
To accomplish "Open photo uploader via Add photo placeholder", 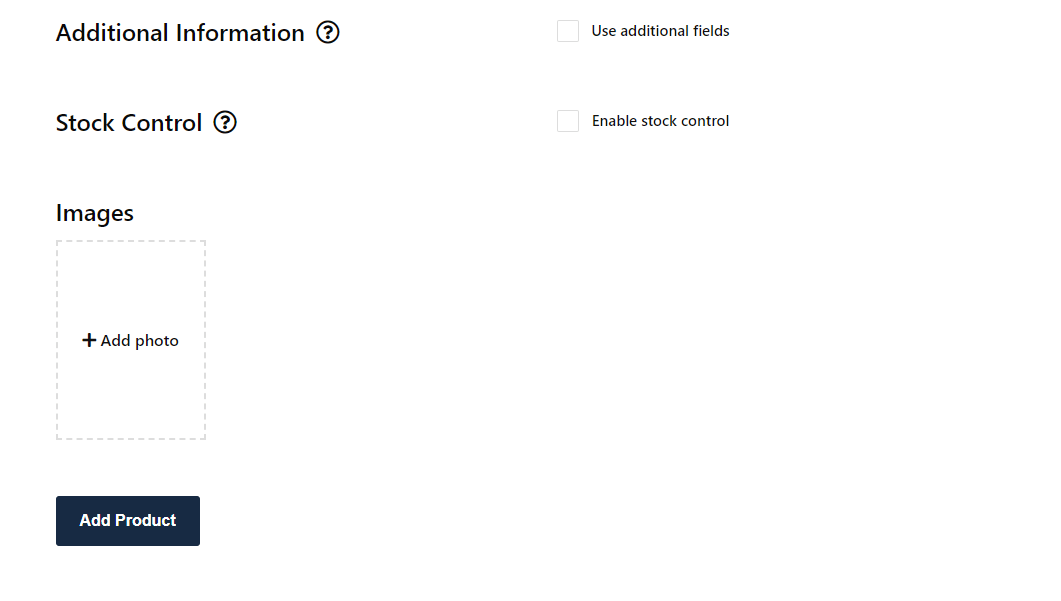I will [131, 340].
